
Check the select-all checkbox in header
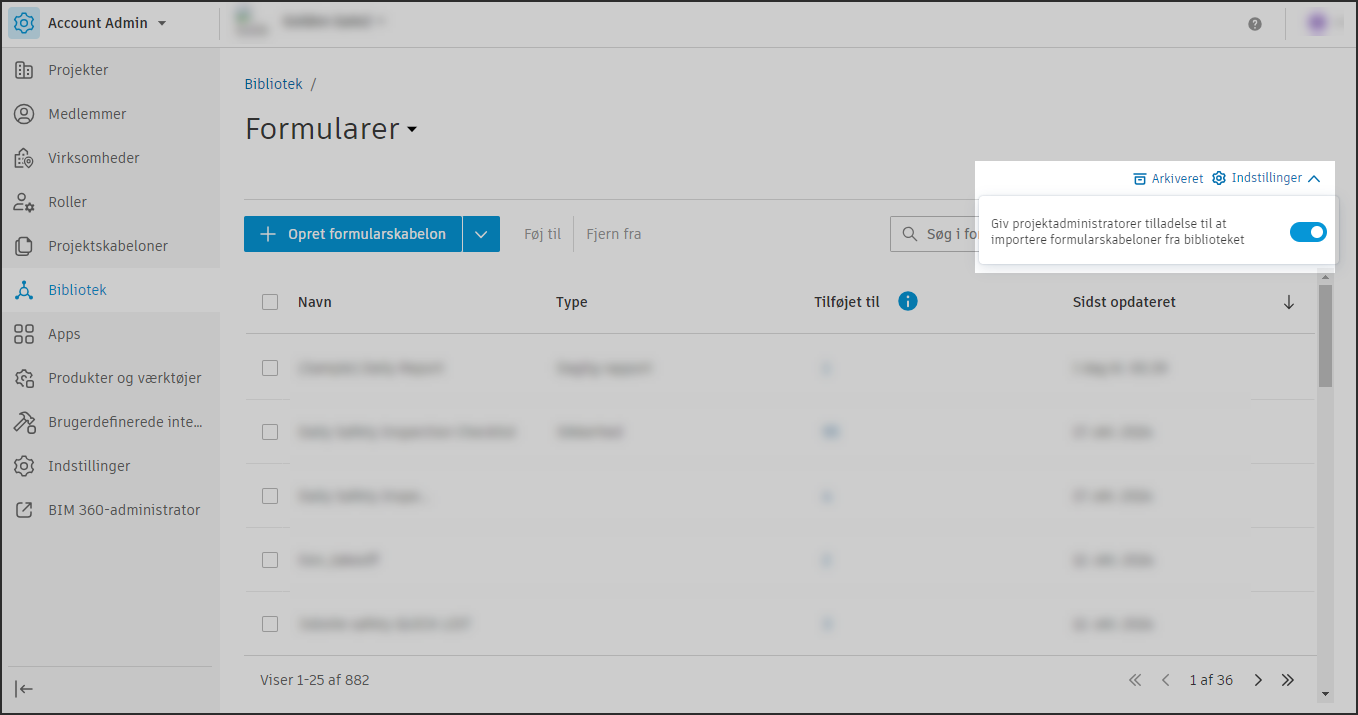270,302
